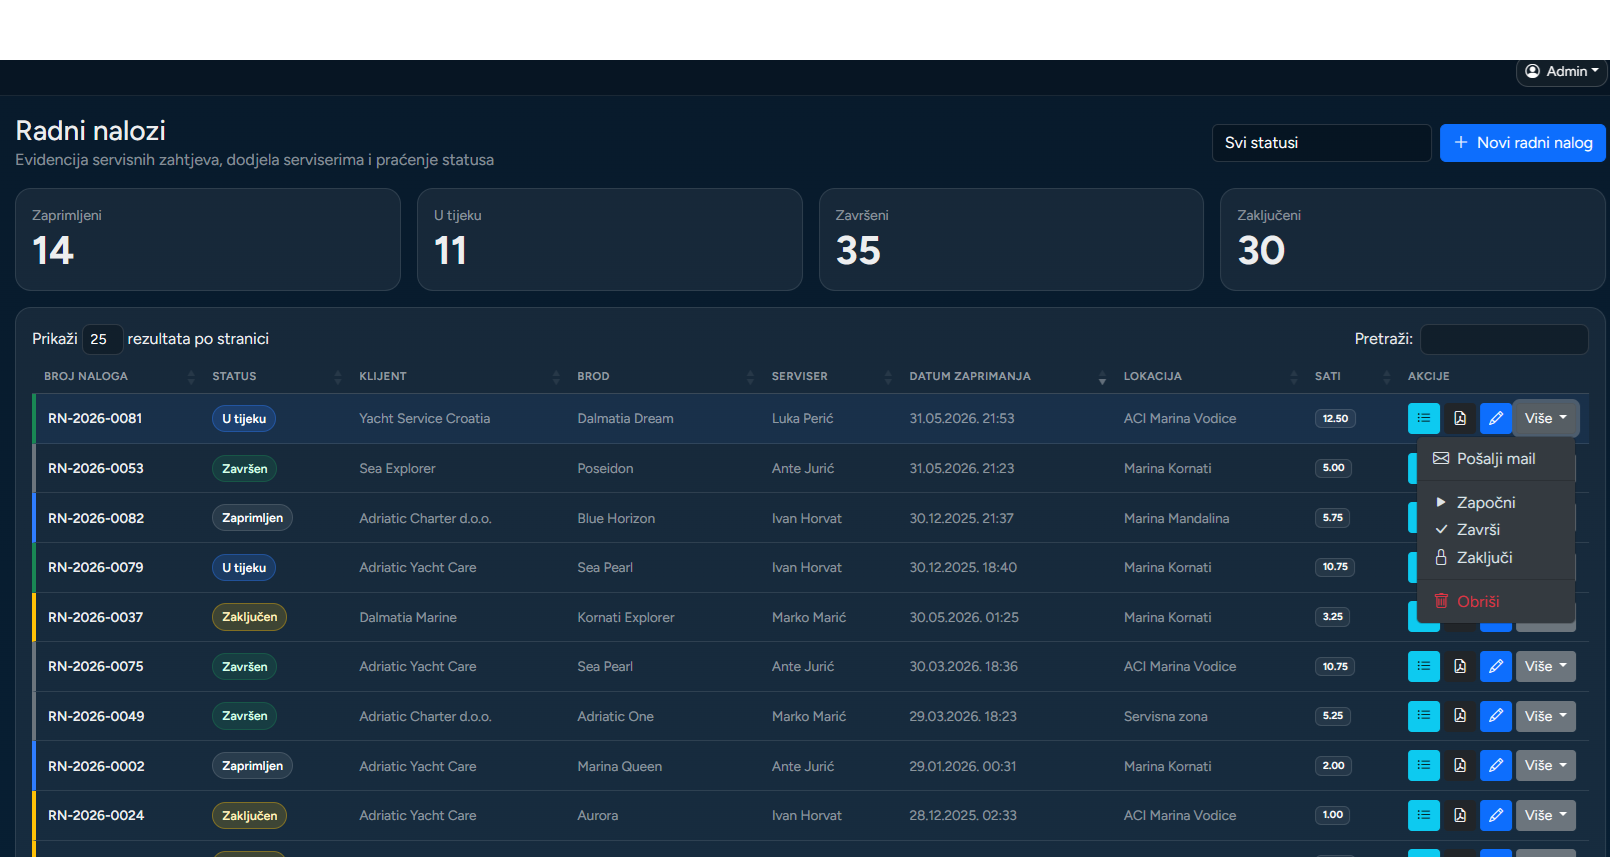Open the list icon for RN-2026-0075
Screen dimensions: 1610x857
coord(1424,666)
